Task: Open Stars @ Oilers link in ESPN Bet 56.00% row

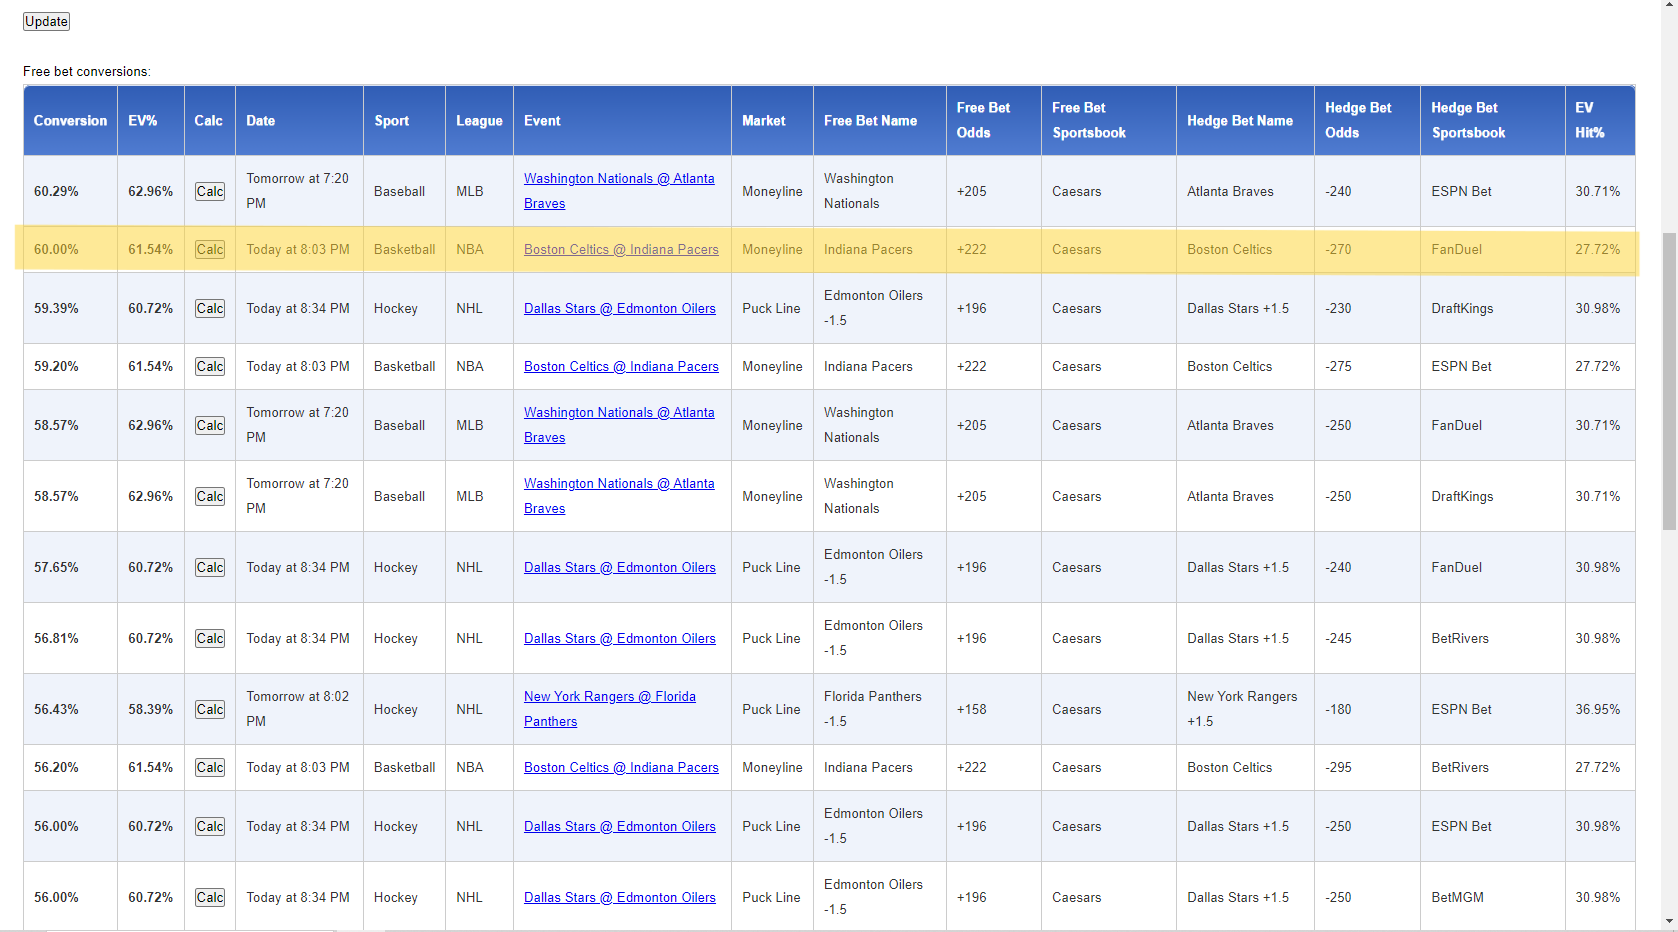Action: 620,826
